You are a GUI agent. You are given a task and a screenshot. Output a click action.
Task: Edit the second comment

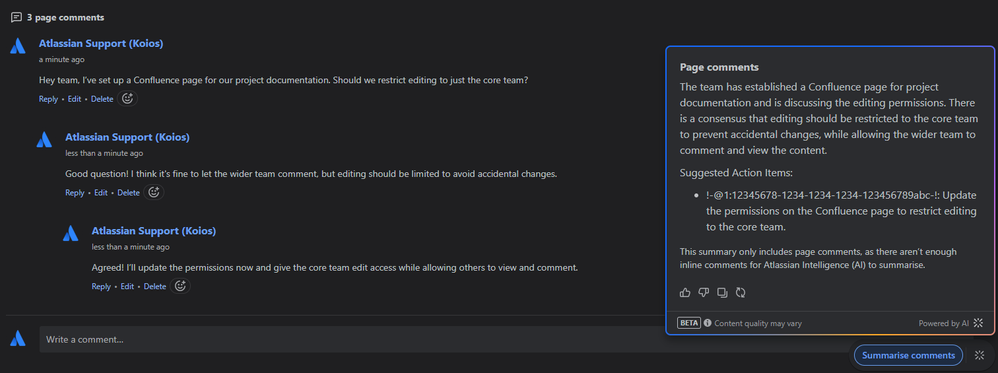coord(101,192)
